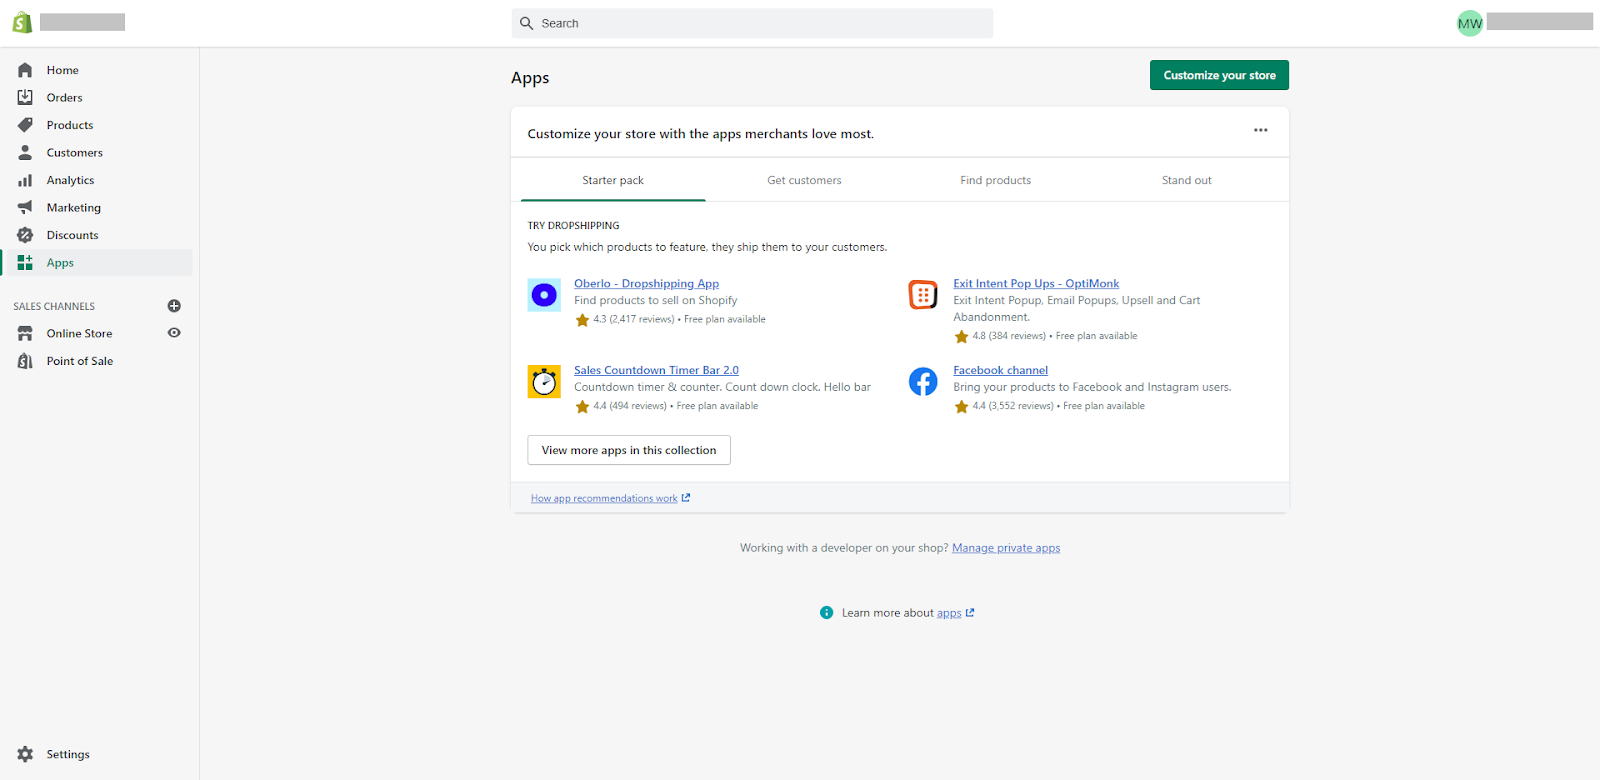Click View more apps in this collection

(x=629, y=450)
